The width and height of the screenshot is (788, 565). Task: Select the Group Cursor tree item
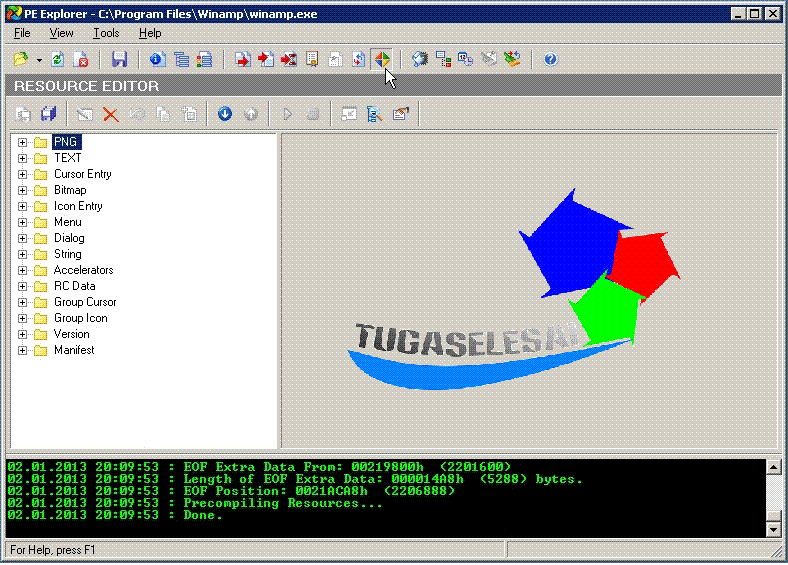point(85,302)
